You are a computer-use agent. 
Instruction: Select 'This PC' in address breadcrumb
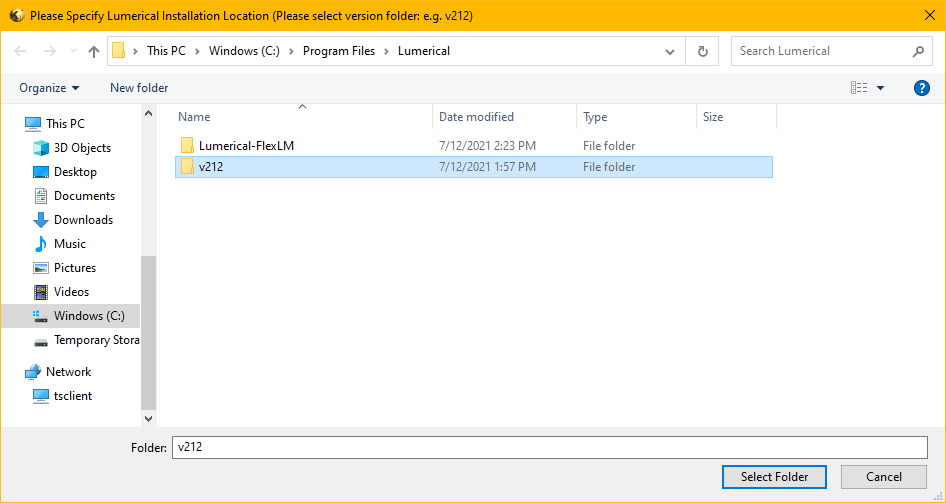(167, 51)
